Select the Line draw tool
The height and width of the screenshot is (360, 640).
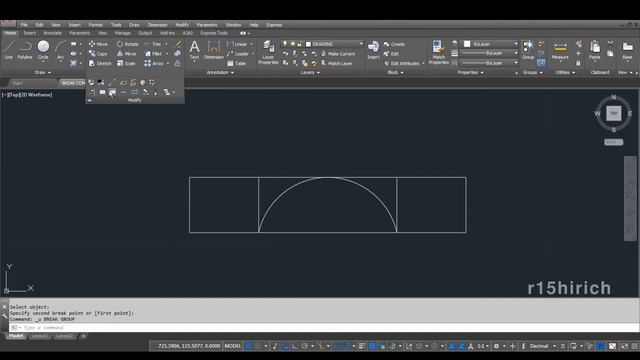[x=9, y=50]
